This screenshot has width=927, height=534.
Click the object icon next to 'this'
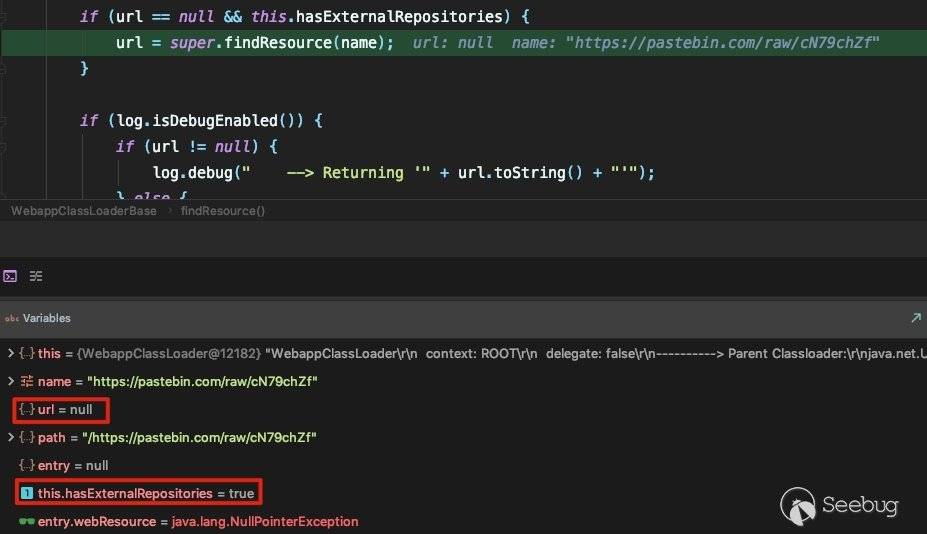point(27,354)
